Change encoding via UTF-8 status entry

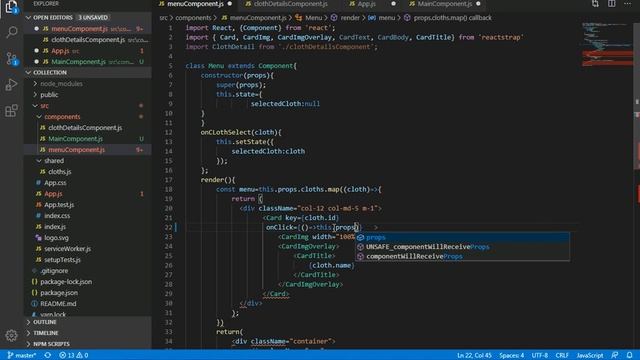540,355
